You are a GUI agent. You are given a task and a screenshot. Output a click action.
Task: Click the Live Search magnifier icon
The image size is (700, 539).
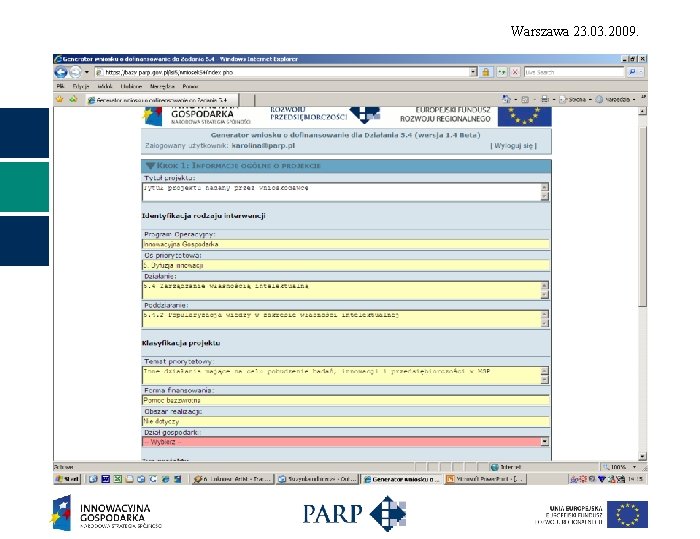(632, 72)
